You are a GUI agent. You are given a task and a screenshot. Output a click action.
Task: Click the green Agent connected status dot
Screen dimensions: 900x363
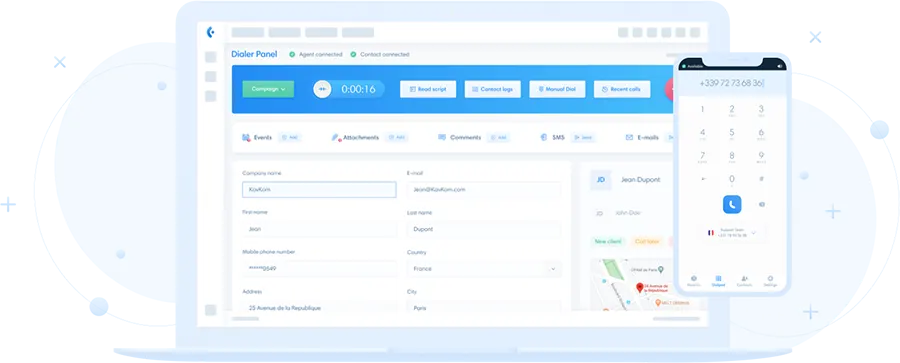click(292, 55)
